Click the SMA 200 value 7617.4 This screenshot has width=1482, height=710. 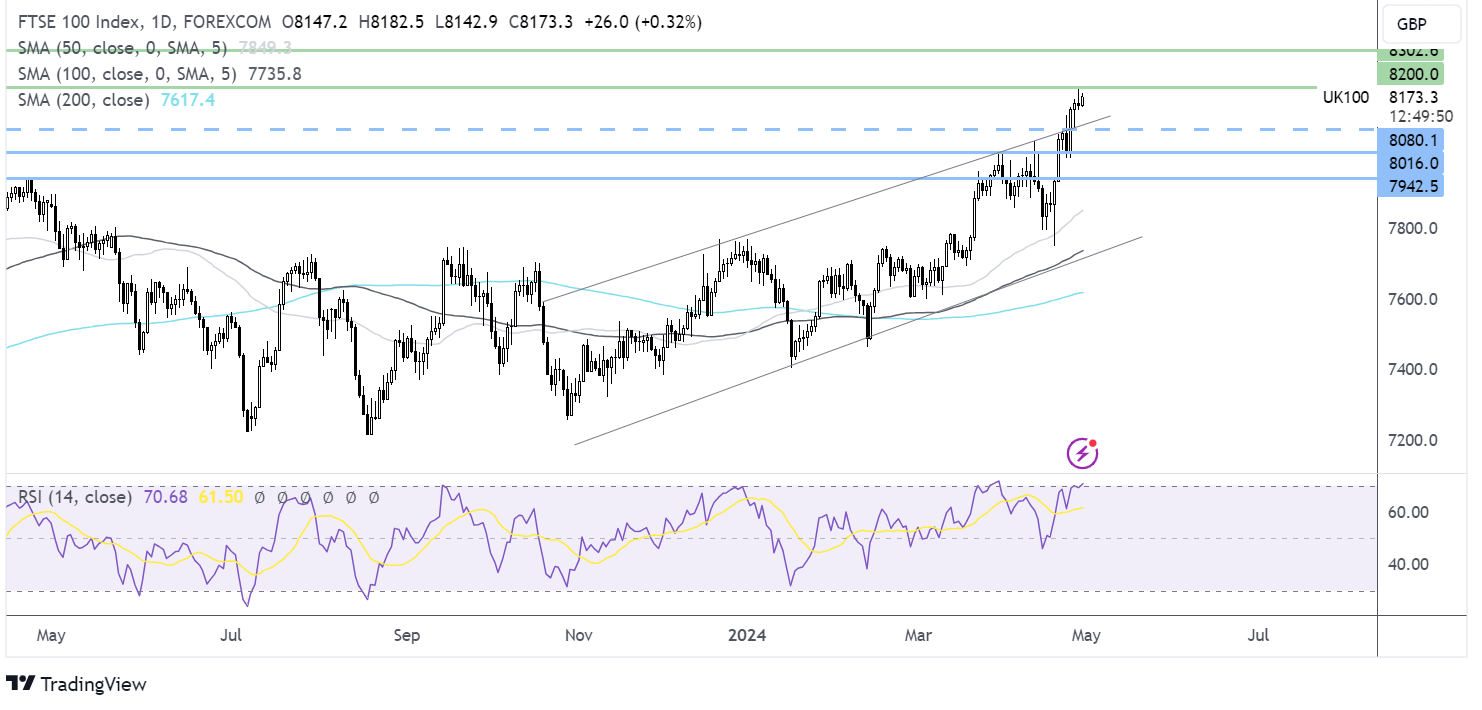[x=187, y=100]
